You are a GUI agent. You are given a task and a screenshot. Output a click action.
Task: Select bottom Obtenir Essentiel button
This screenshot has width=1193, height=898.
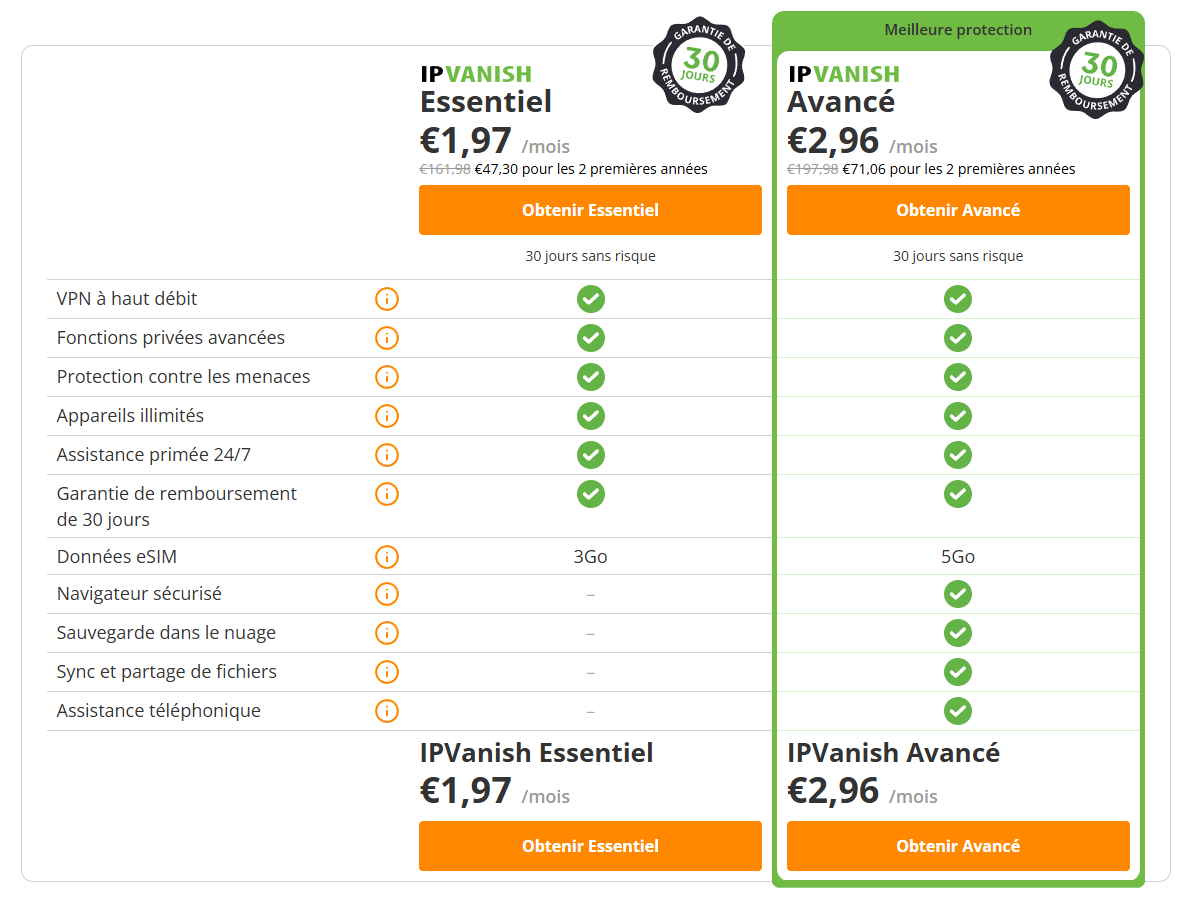pyautogui.click(x=590, y=846)
